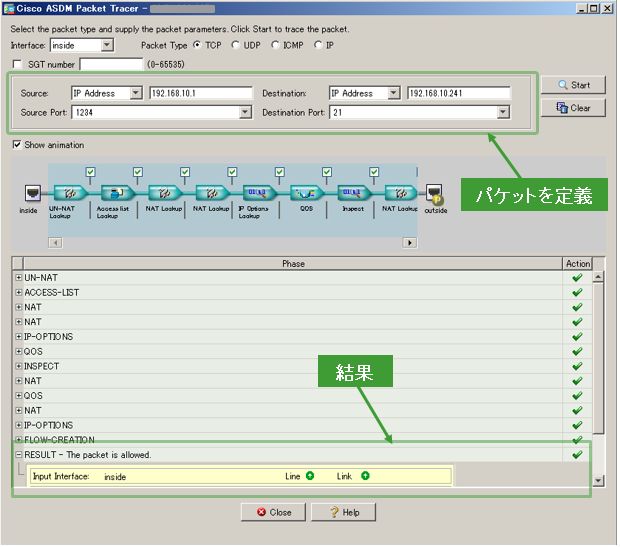Screen dimensions: 620x547
Task: Open the Source Port dropdown
Action: point(246,113)
